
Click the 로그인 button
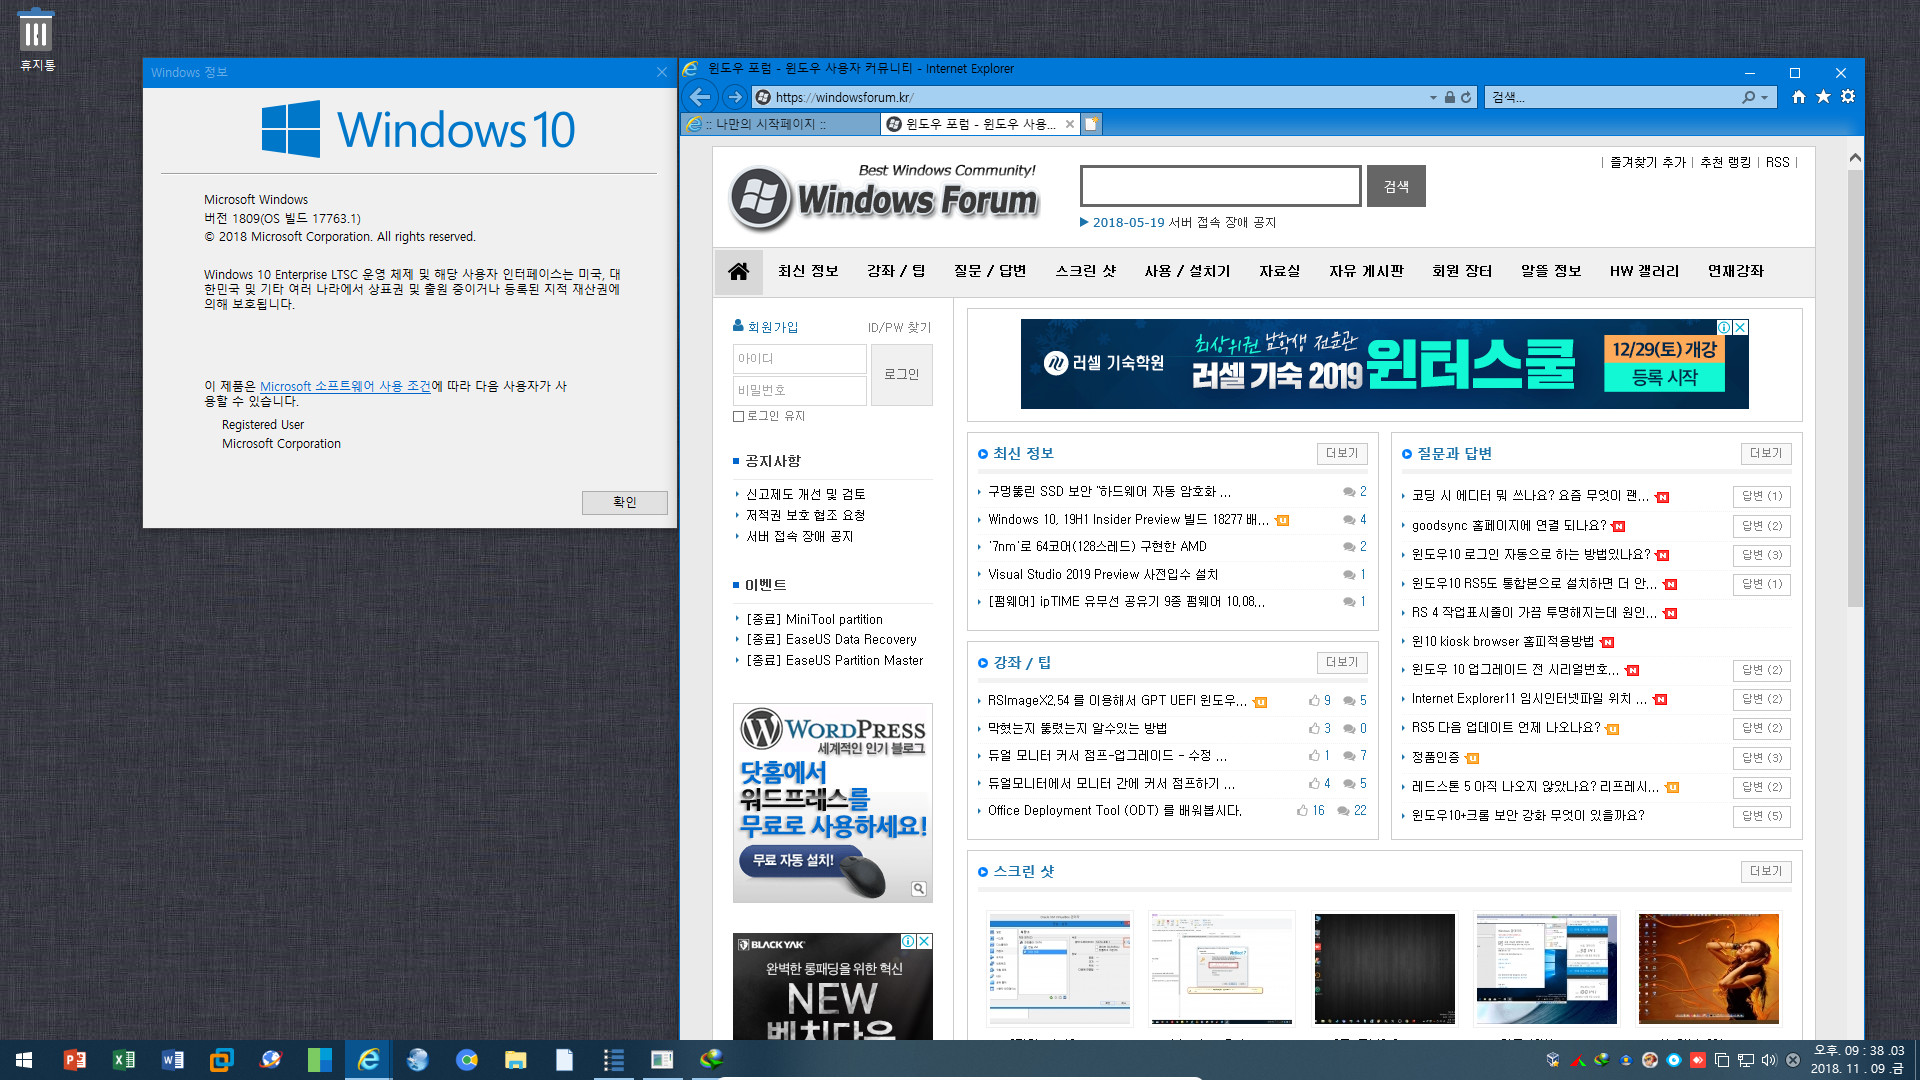(x=901, y=374)
